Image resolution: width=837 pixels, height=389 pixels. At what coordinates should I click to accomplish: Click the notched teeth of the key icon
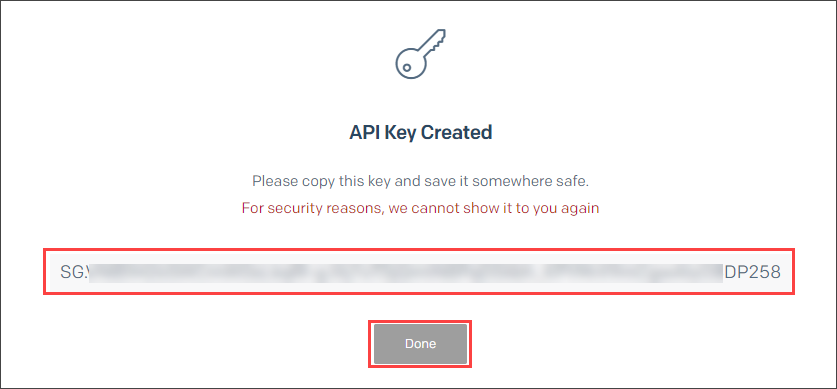[439, 42]
